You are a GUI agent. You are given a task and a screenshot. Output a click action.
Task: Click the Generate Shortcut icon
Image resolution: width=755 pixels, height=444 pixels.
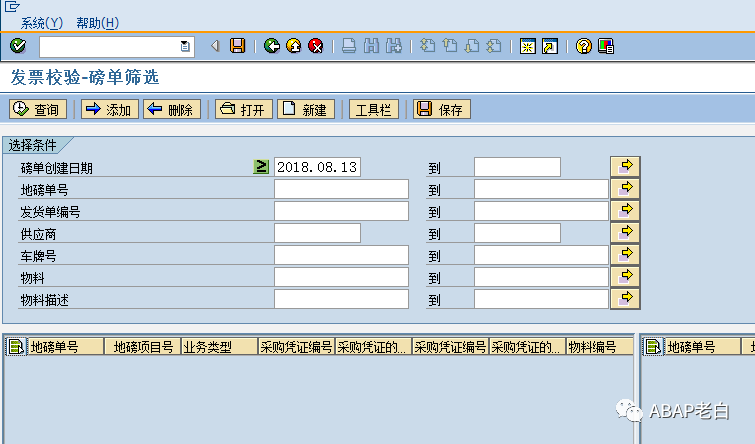(x=550, y=46)
